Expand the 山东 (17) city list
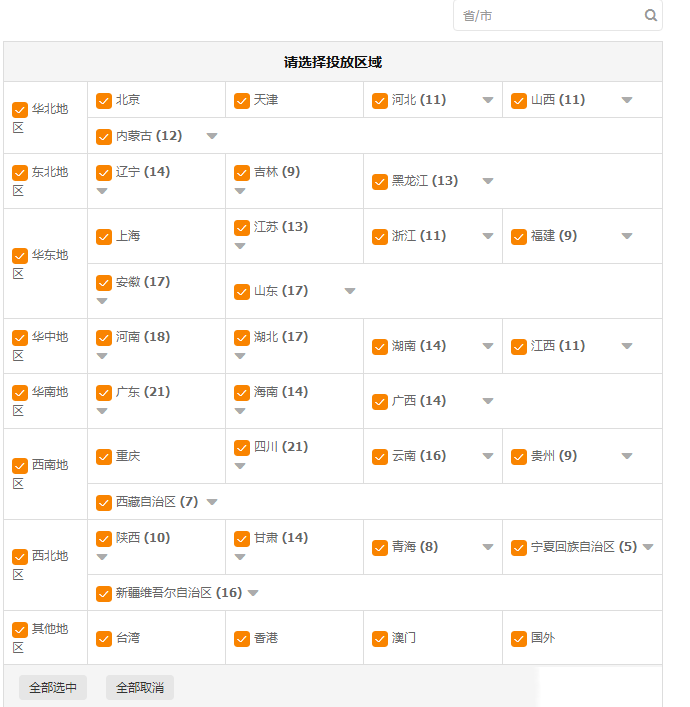 pyautogui.click(x=350, y=291)
